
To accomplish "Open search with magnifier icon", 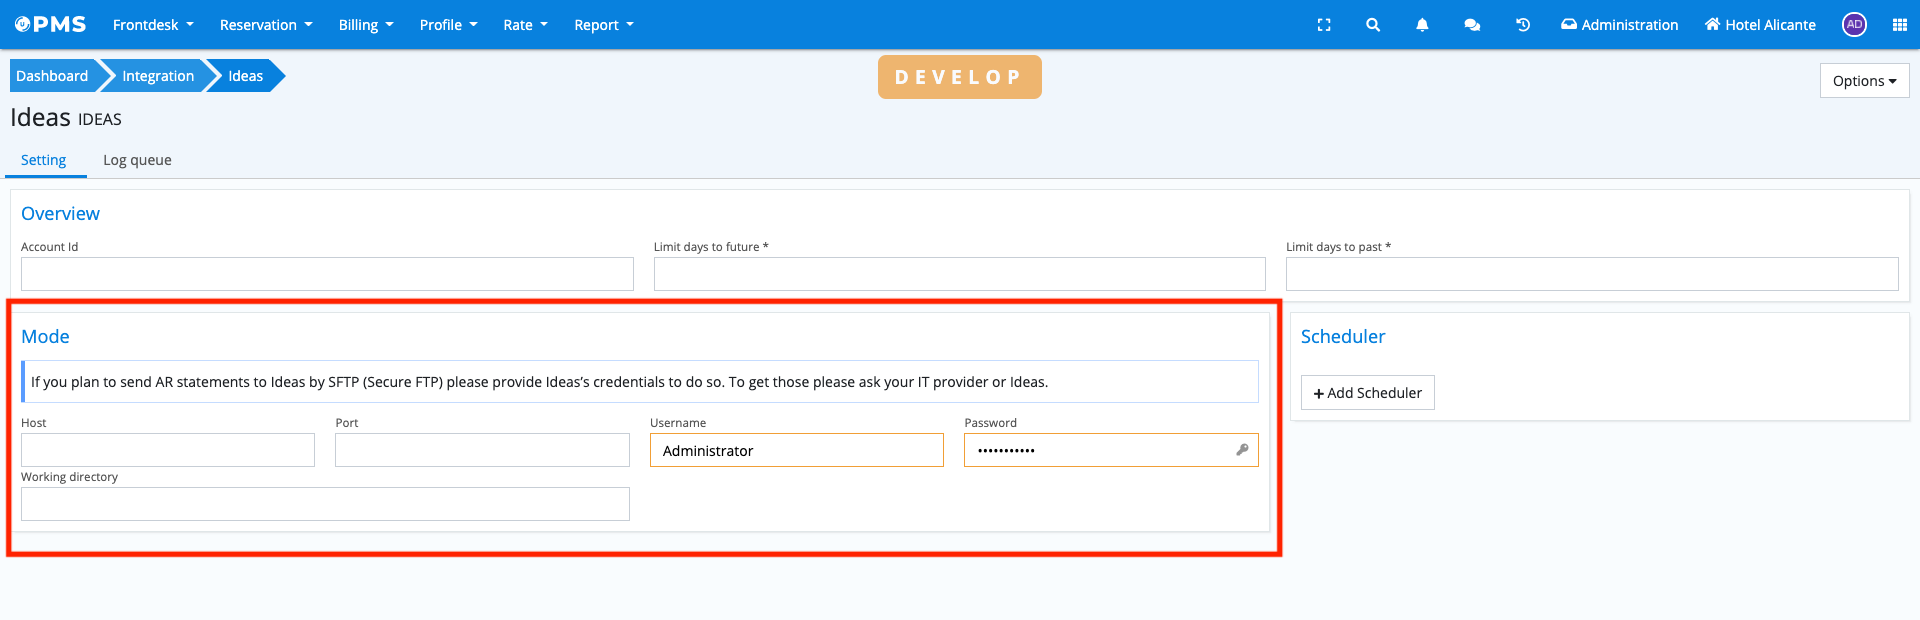I will point(1373,25).
